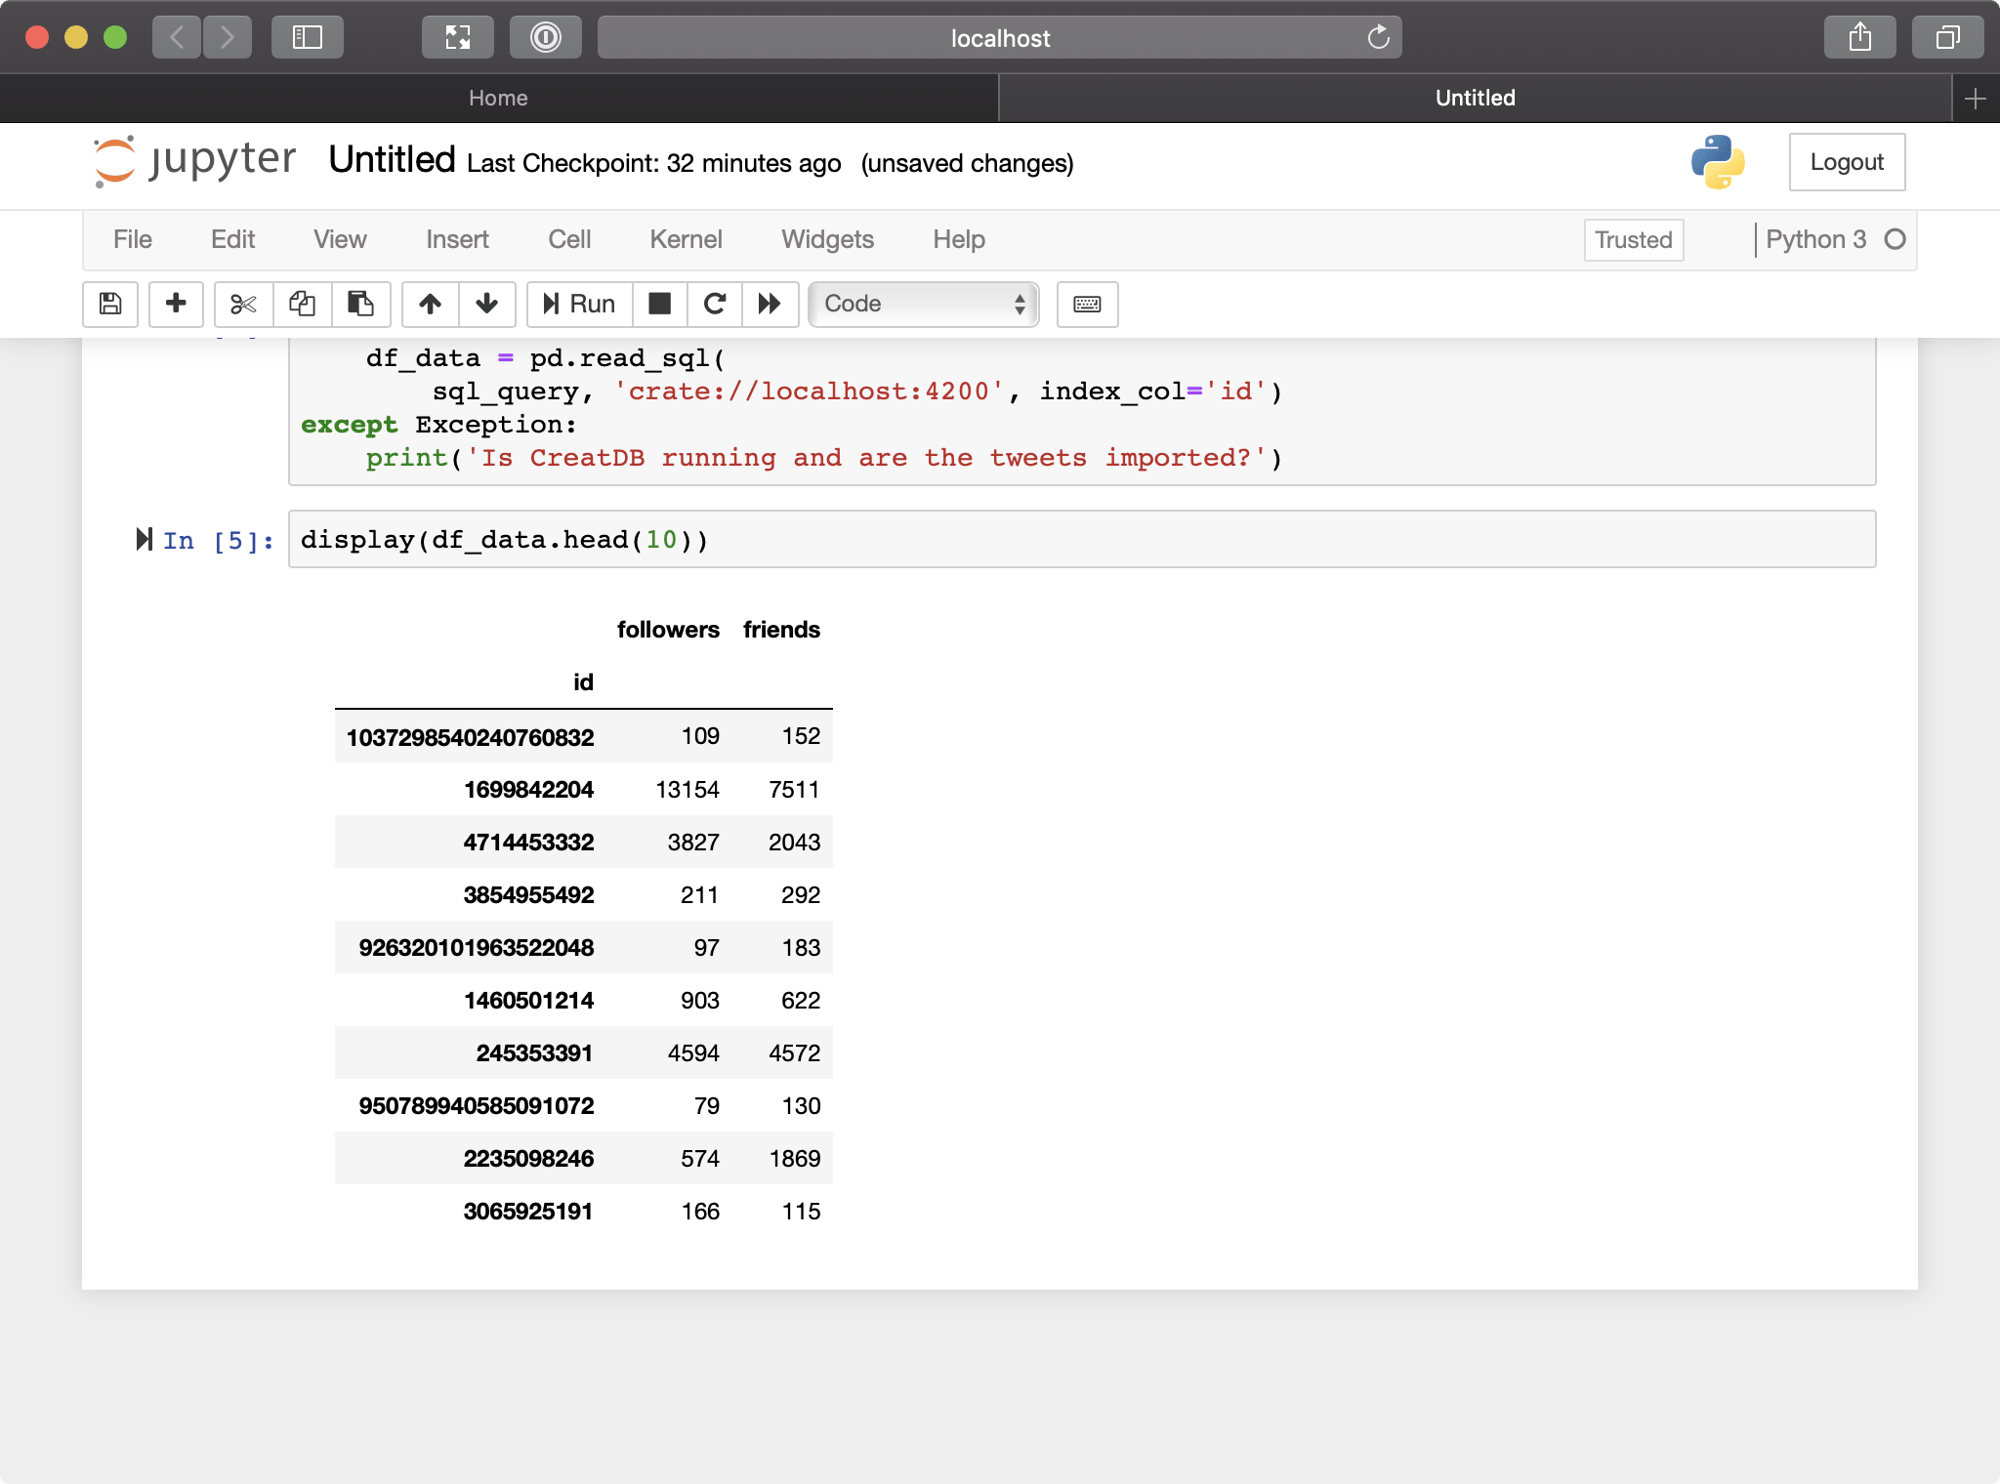Click into the display(df_data.head(10)) code cell
The image size is (2000, 1484).
(1080, 540)
